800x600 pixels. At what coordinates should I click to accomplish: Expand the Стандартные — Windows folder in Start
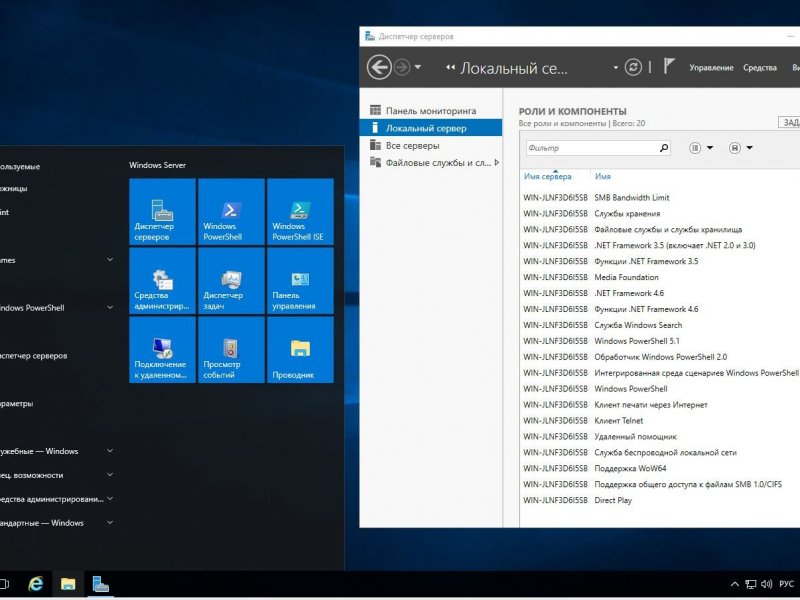(110, 523)
